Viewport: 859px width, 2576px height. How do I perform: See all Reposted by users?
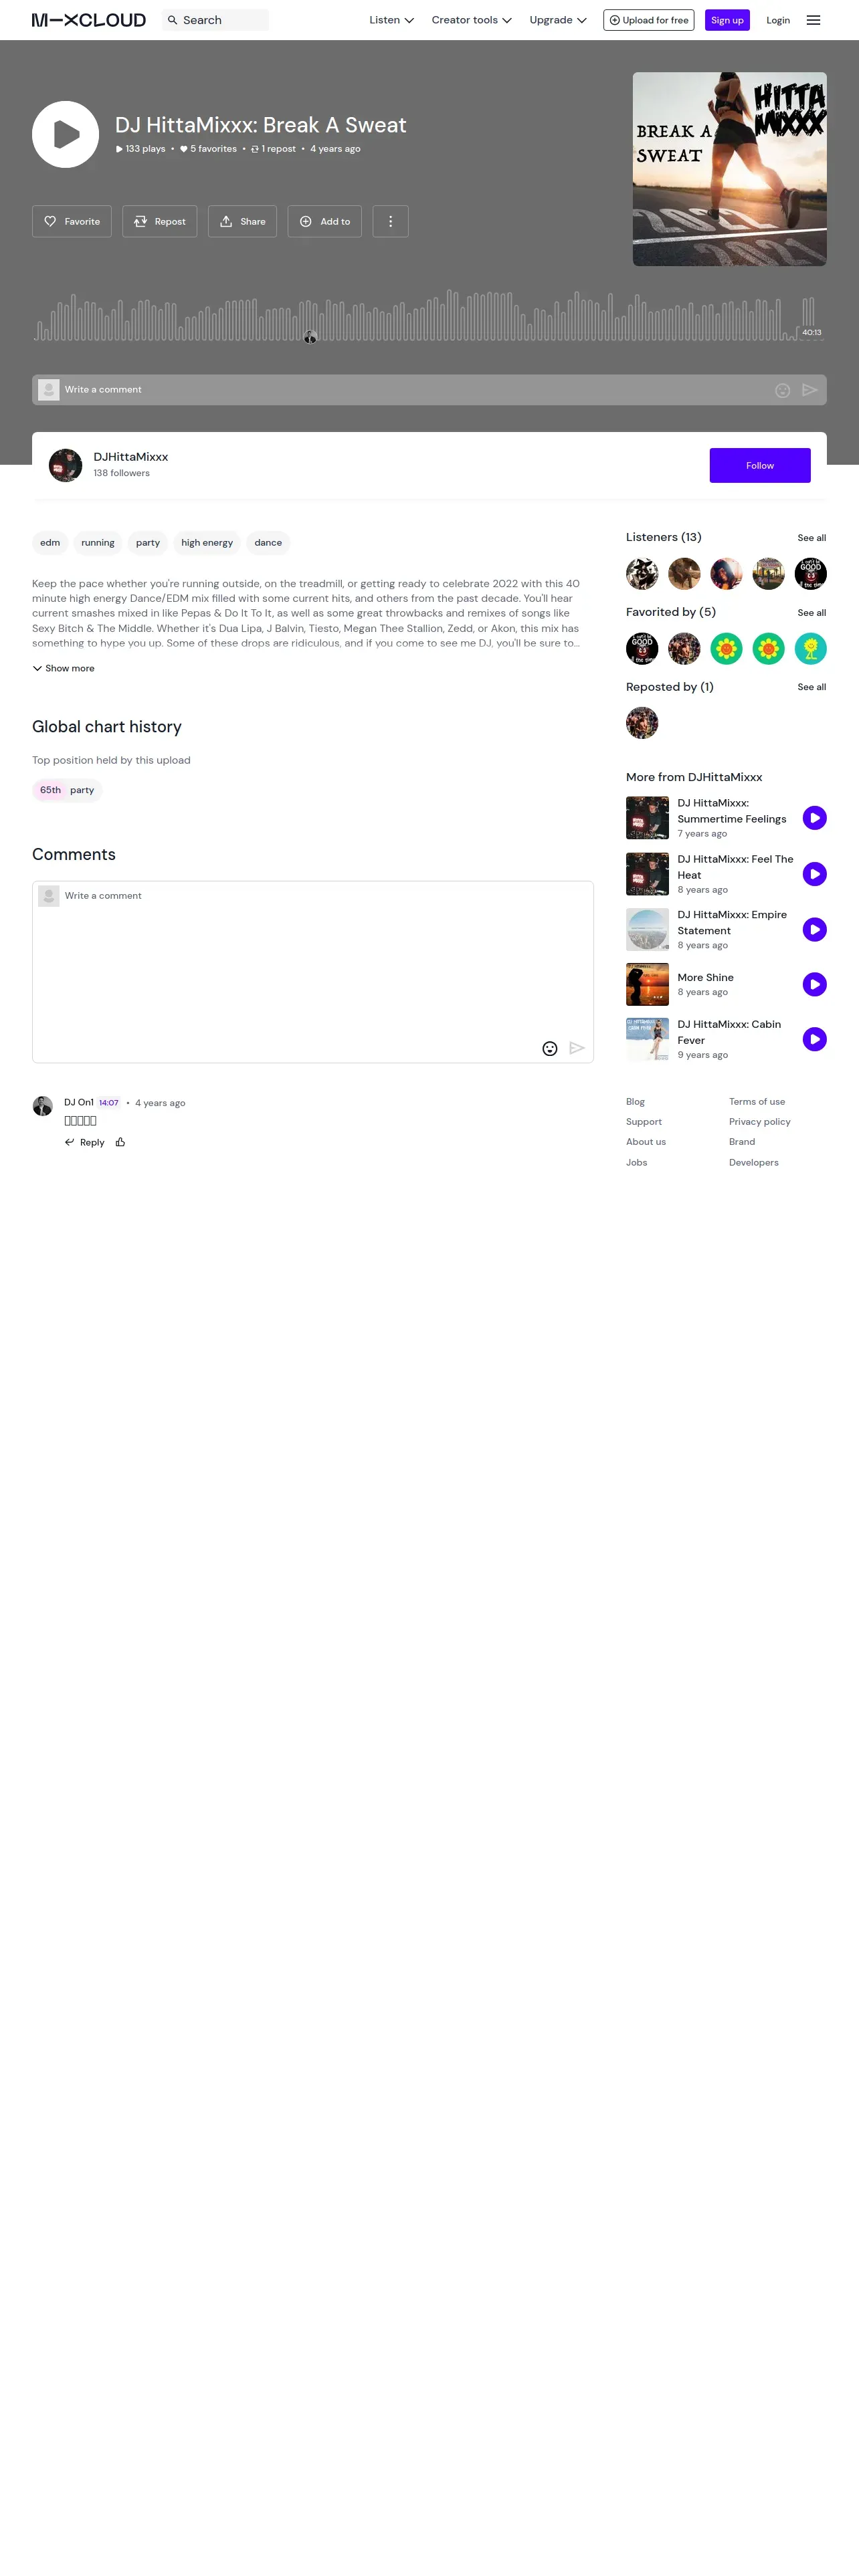click(812, 687)
